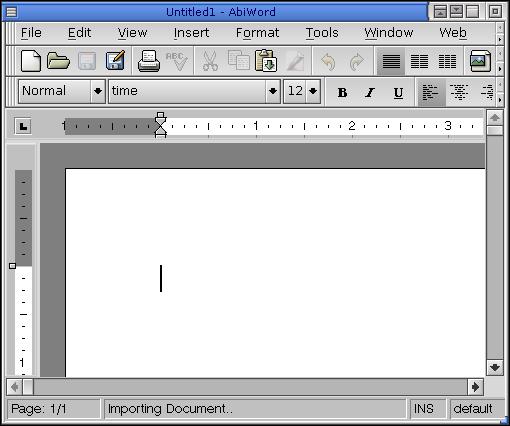
Task: Toggle underline formatting
Action: (398, 93)
